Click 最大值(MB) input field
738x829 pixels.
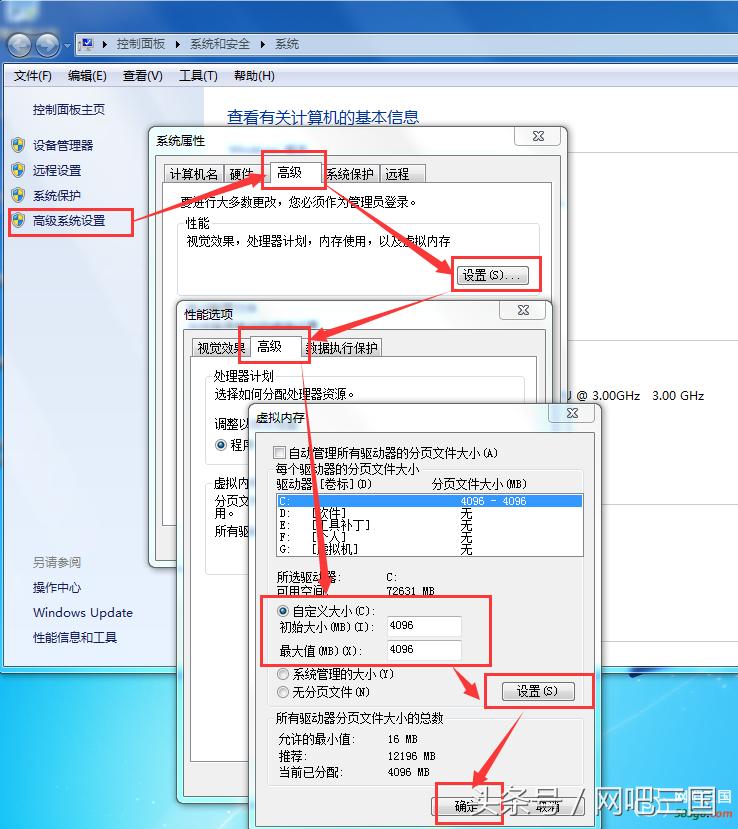(x=424, y=650)
